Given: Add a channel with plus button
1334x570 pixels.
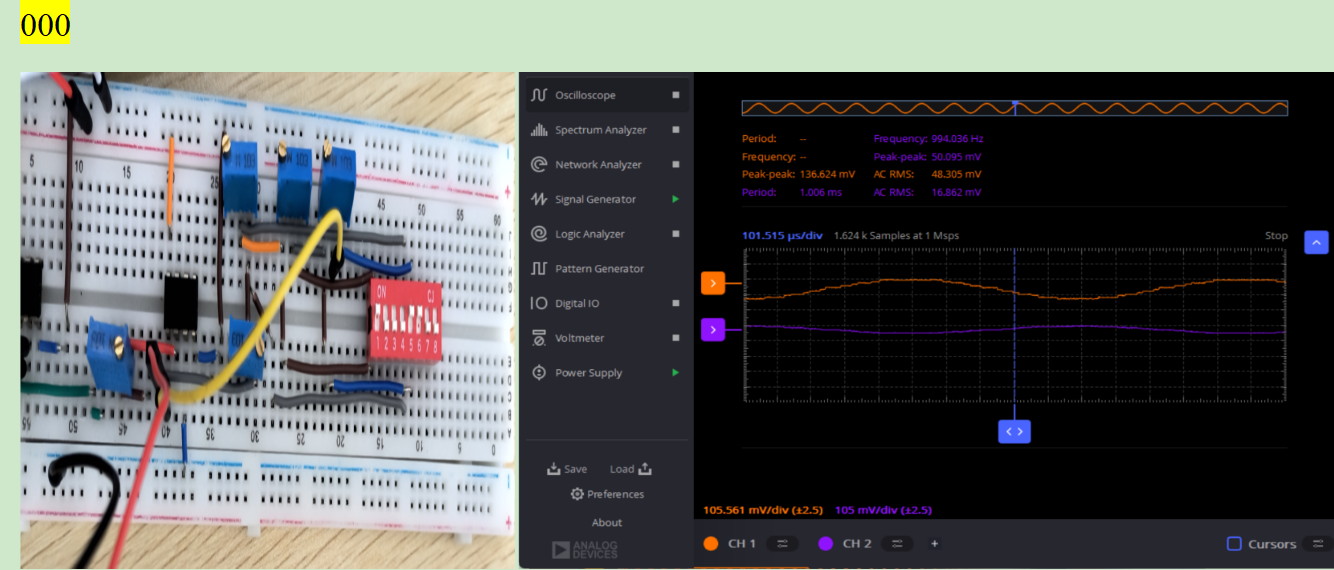Looking at the screenshot, I should pyautogui.click(x=935, y=544).
